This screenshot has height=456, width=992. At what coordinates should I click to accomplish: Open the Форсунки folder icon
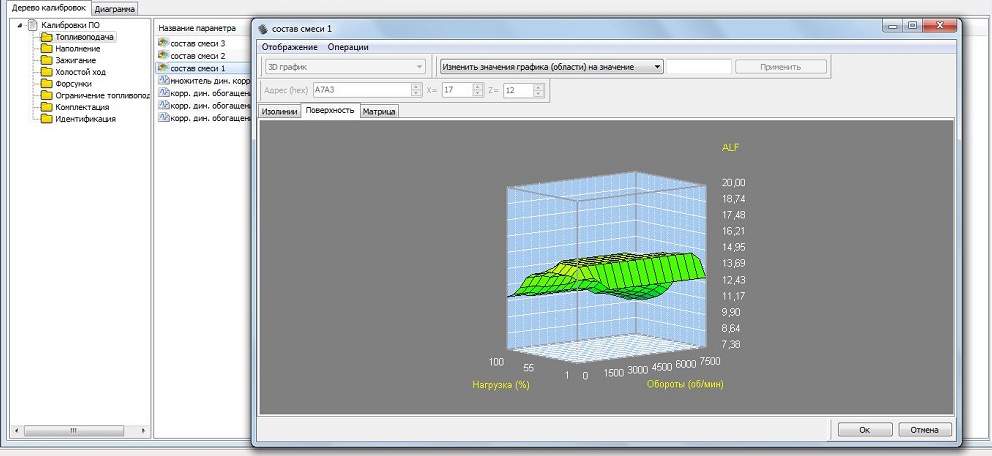tap(47, 84)
